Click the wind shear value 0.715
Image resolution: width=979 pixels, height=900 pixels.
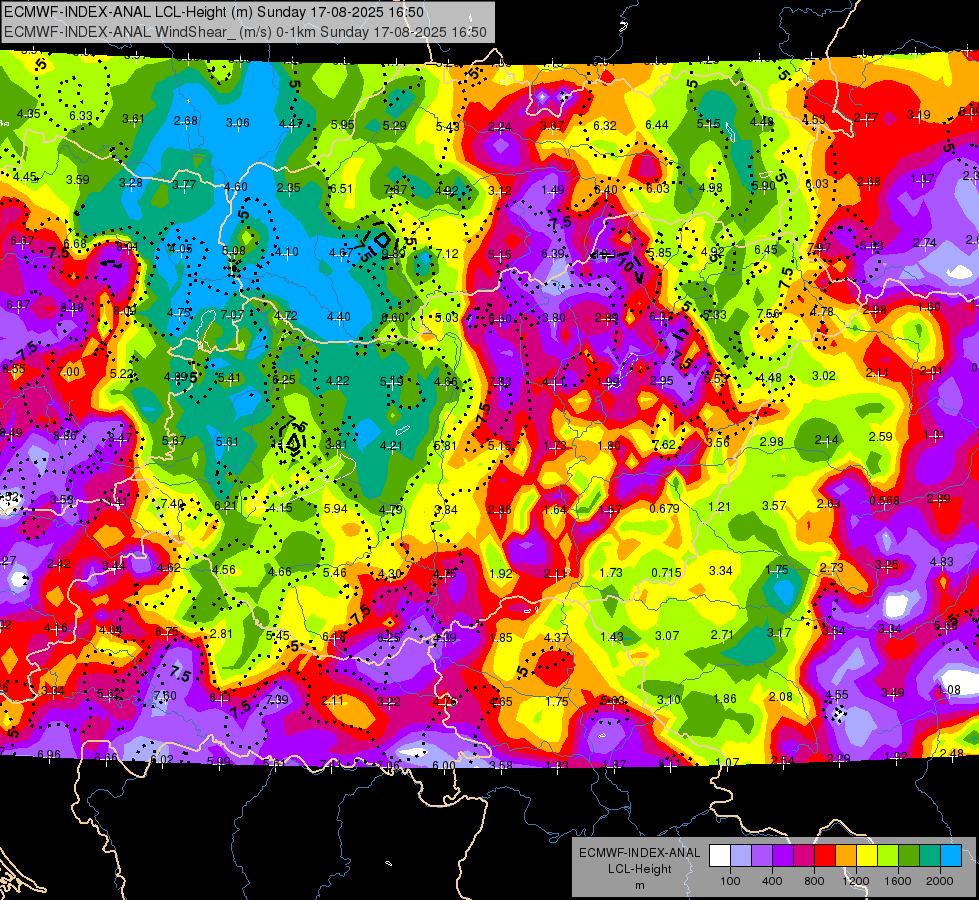click(x=666, y=573)
